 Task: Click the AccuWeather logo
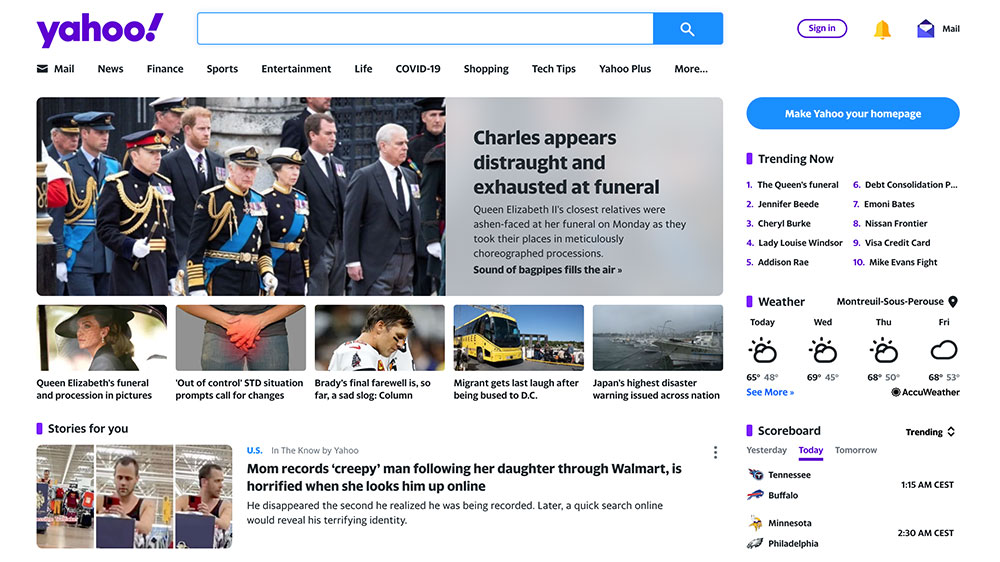pos(925,392)
